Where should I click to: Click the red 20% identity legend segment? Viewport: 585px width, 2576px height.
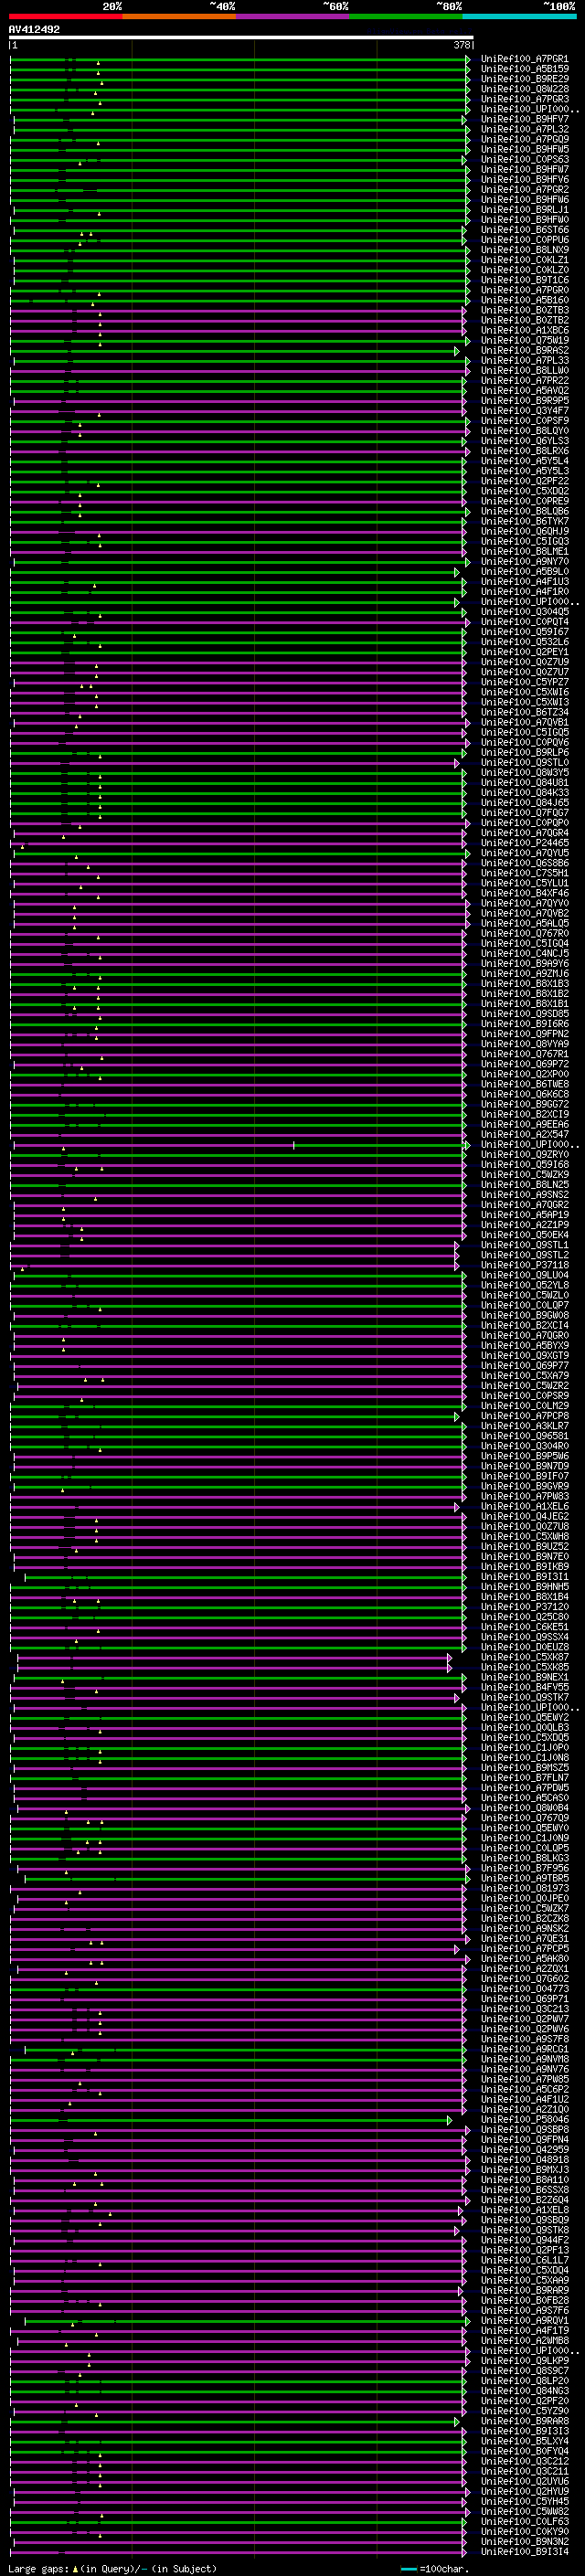[x=65, y=17]
